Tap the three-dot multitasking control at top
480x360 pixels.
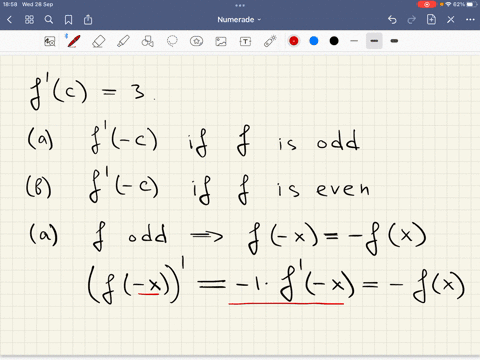tap(240, 5)
